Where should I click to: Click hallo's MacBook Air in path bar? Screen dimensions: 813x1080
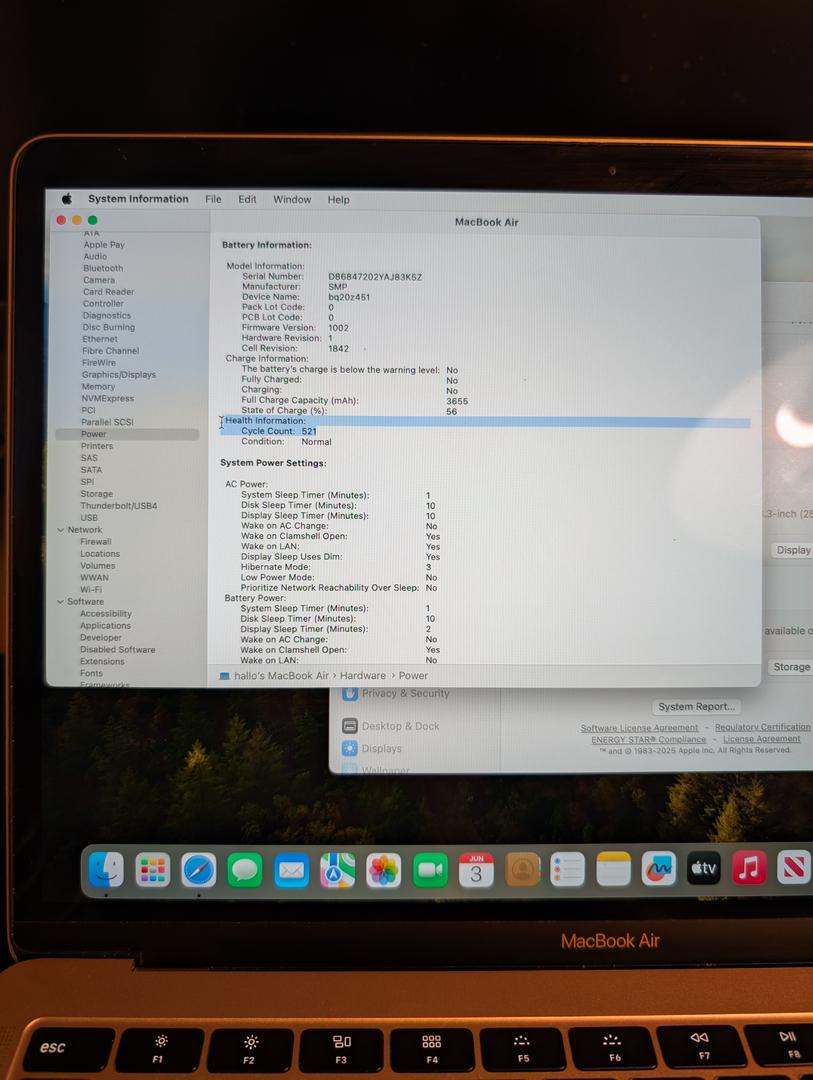281,676
